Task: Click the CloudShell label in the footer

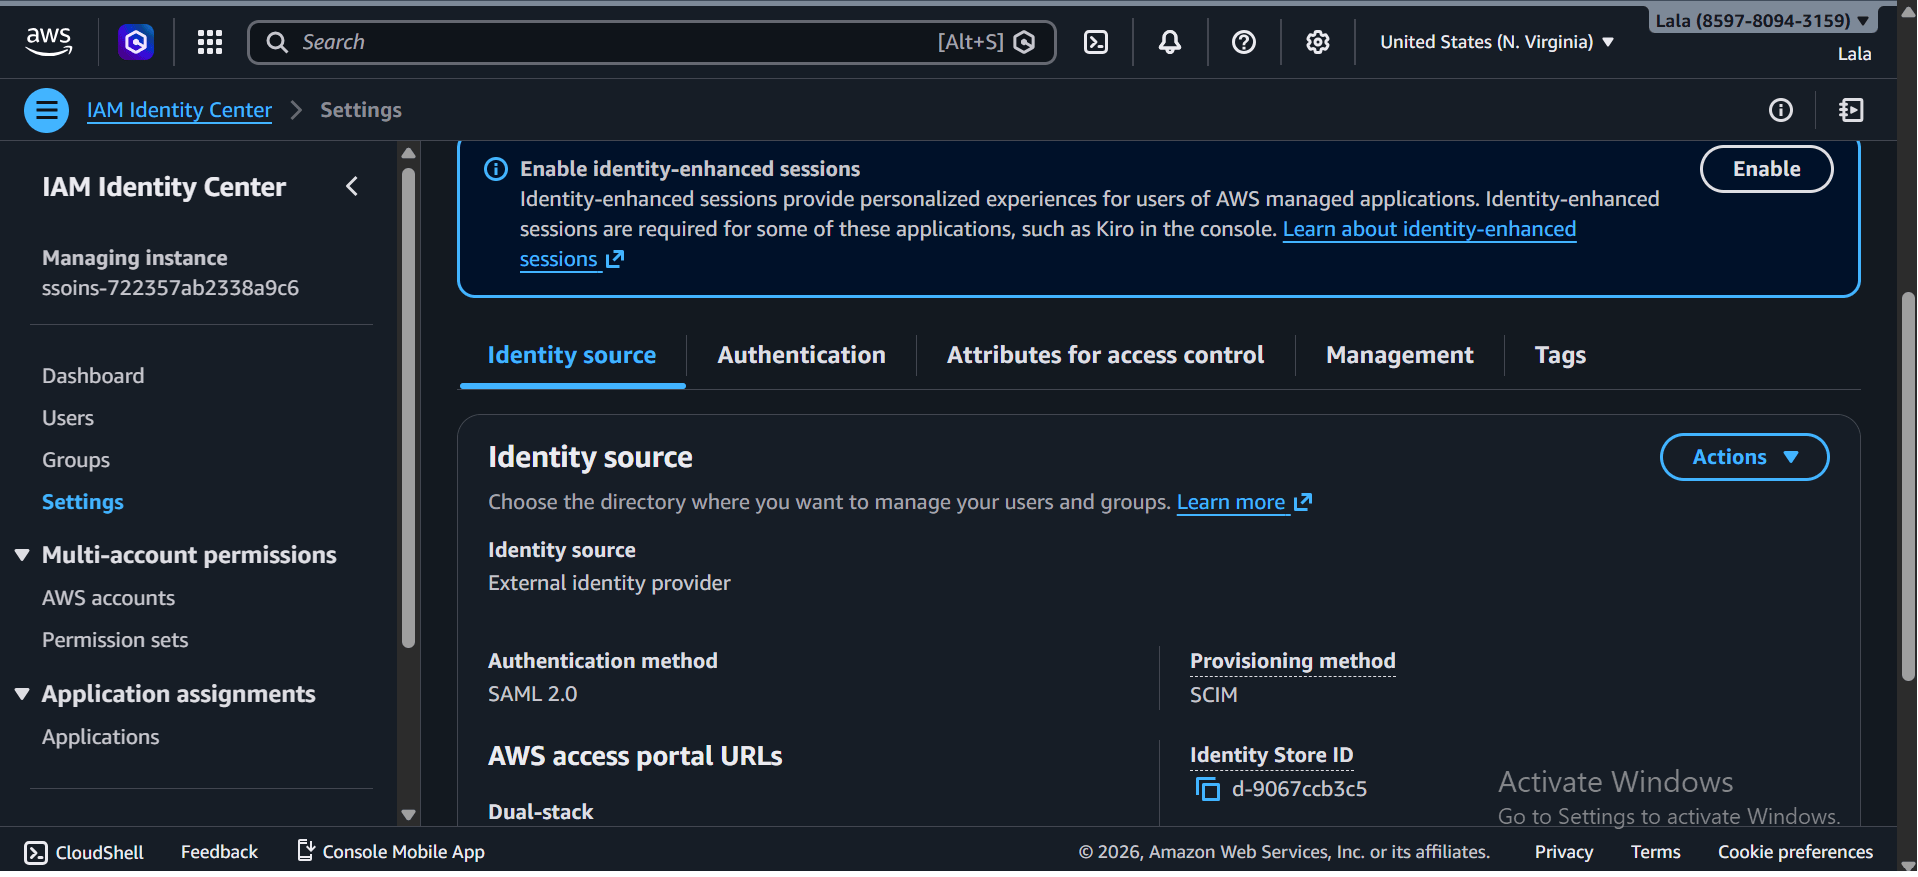Action: pyautogui.click(x=100, y=852)
